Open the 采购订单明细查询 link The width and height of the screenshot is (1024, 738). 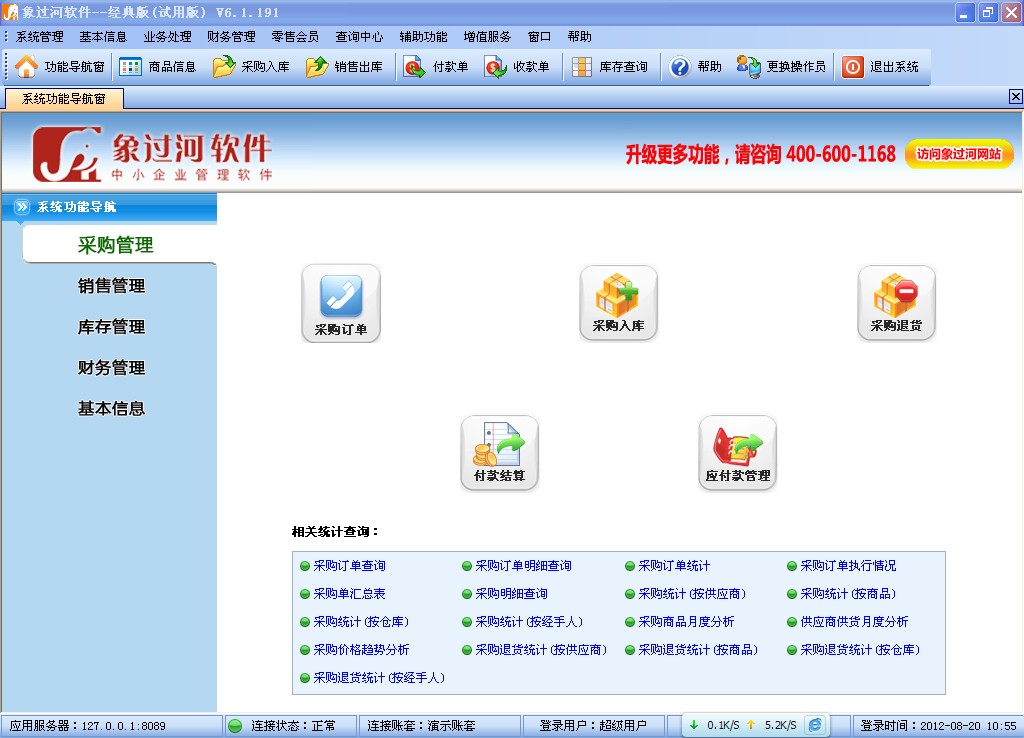click(x=523, y=566)
